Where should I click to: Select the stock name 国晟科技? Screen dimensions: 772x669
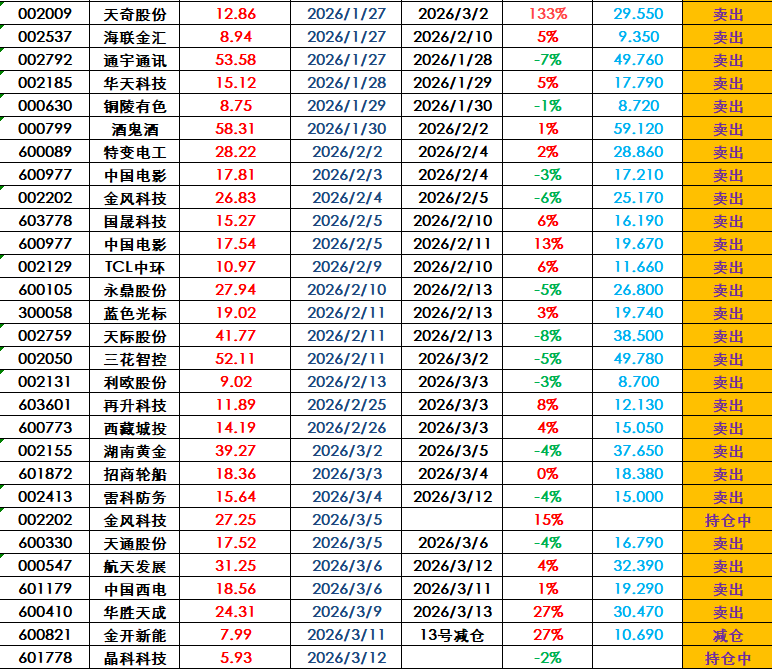pyautogui.click(x=135, y=222)
